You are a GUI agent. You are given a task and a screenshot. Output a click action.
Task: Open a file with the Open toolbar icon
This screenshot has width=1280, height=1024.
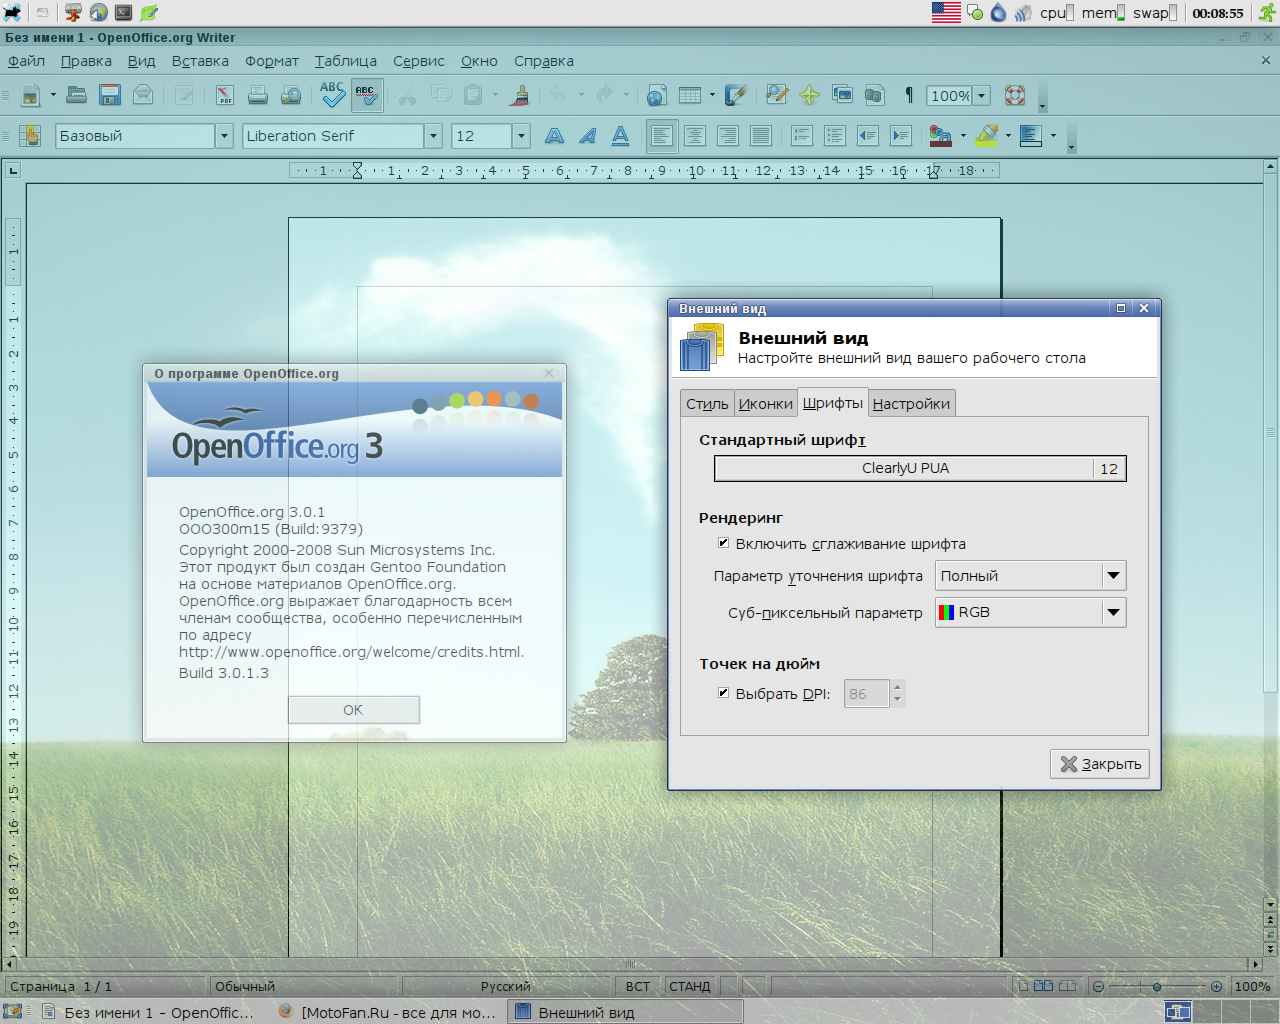click(77, 95)
